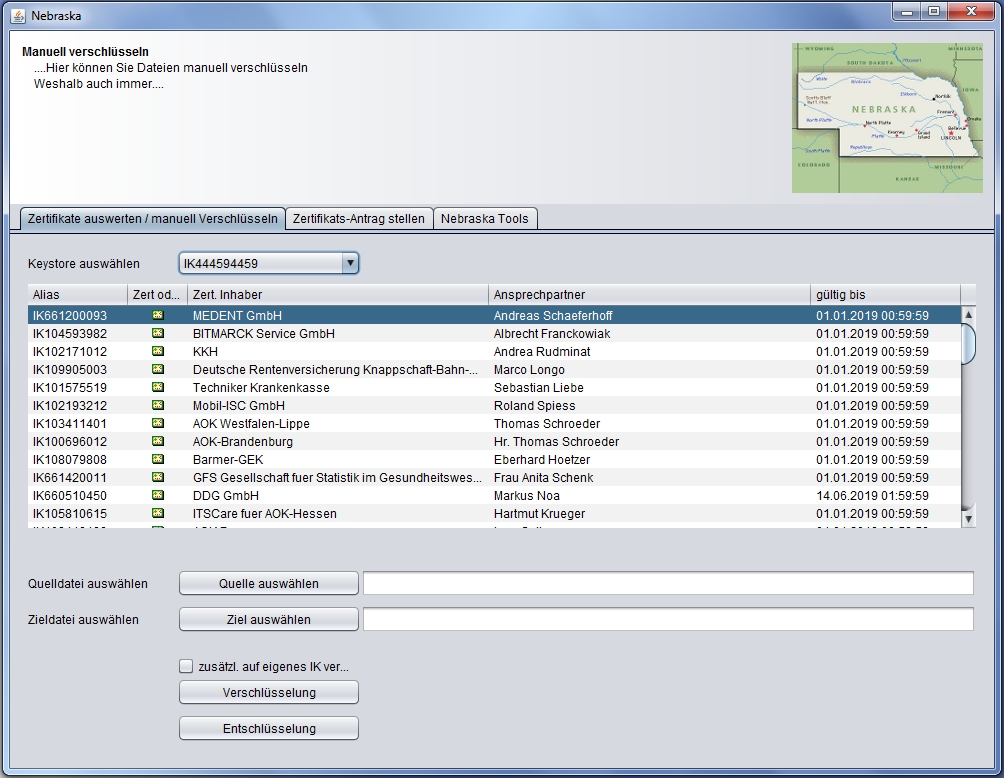Click certificate icon in Barmer-GEK row
Image resolution: width=1004 pixels, height=778 pixels.
click(158, 458)
